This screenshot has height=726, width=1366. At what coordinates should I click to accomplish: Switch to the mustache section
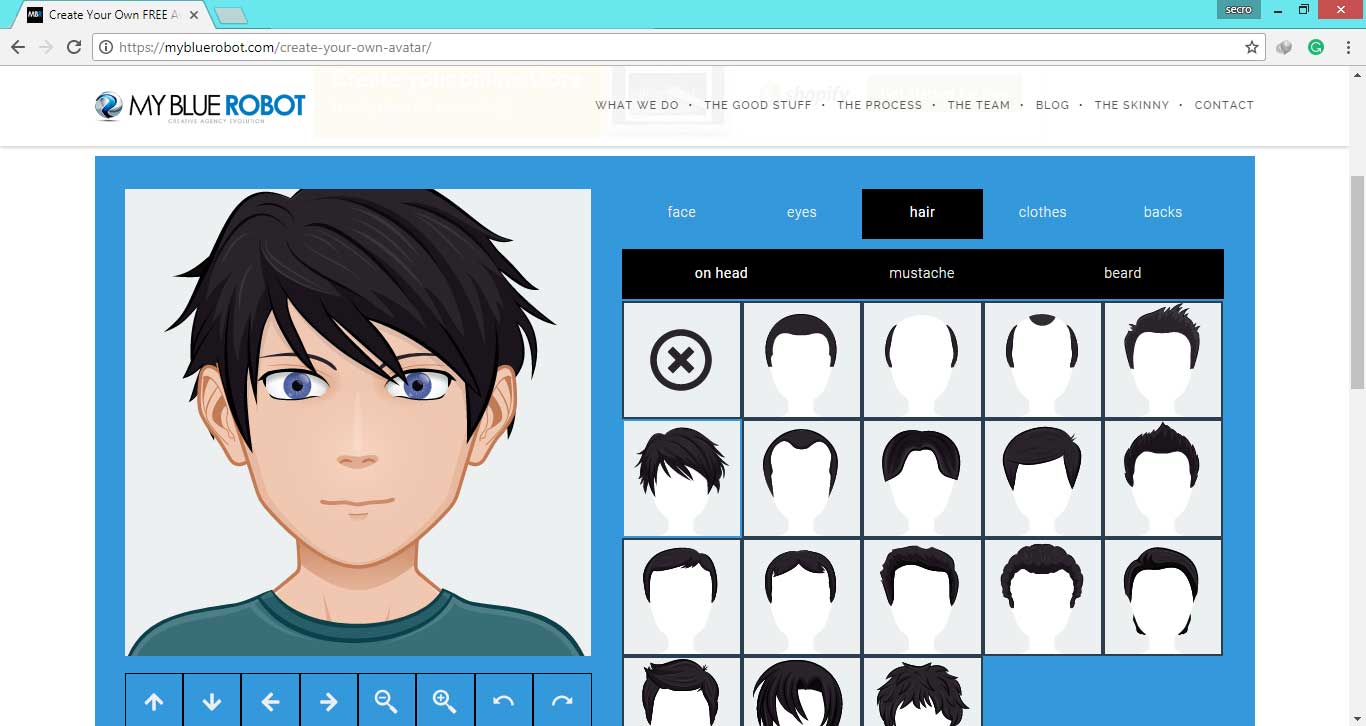coord(921,272)
